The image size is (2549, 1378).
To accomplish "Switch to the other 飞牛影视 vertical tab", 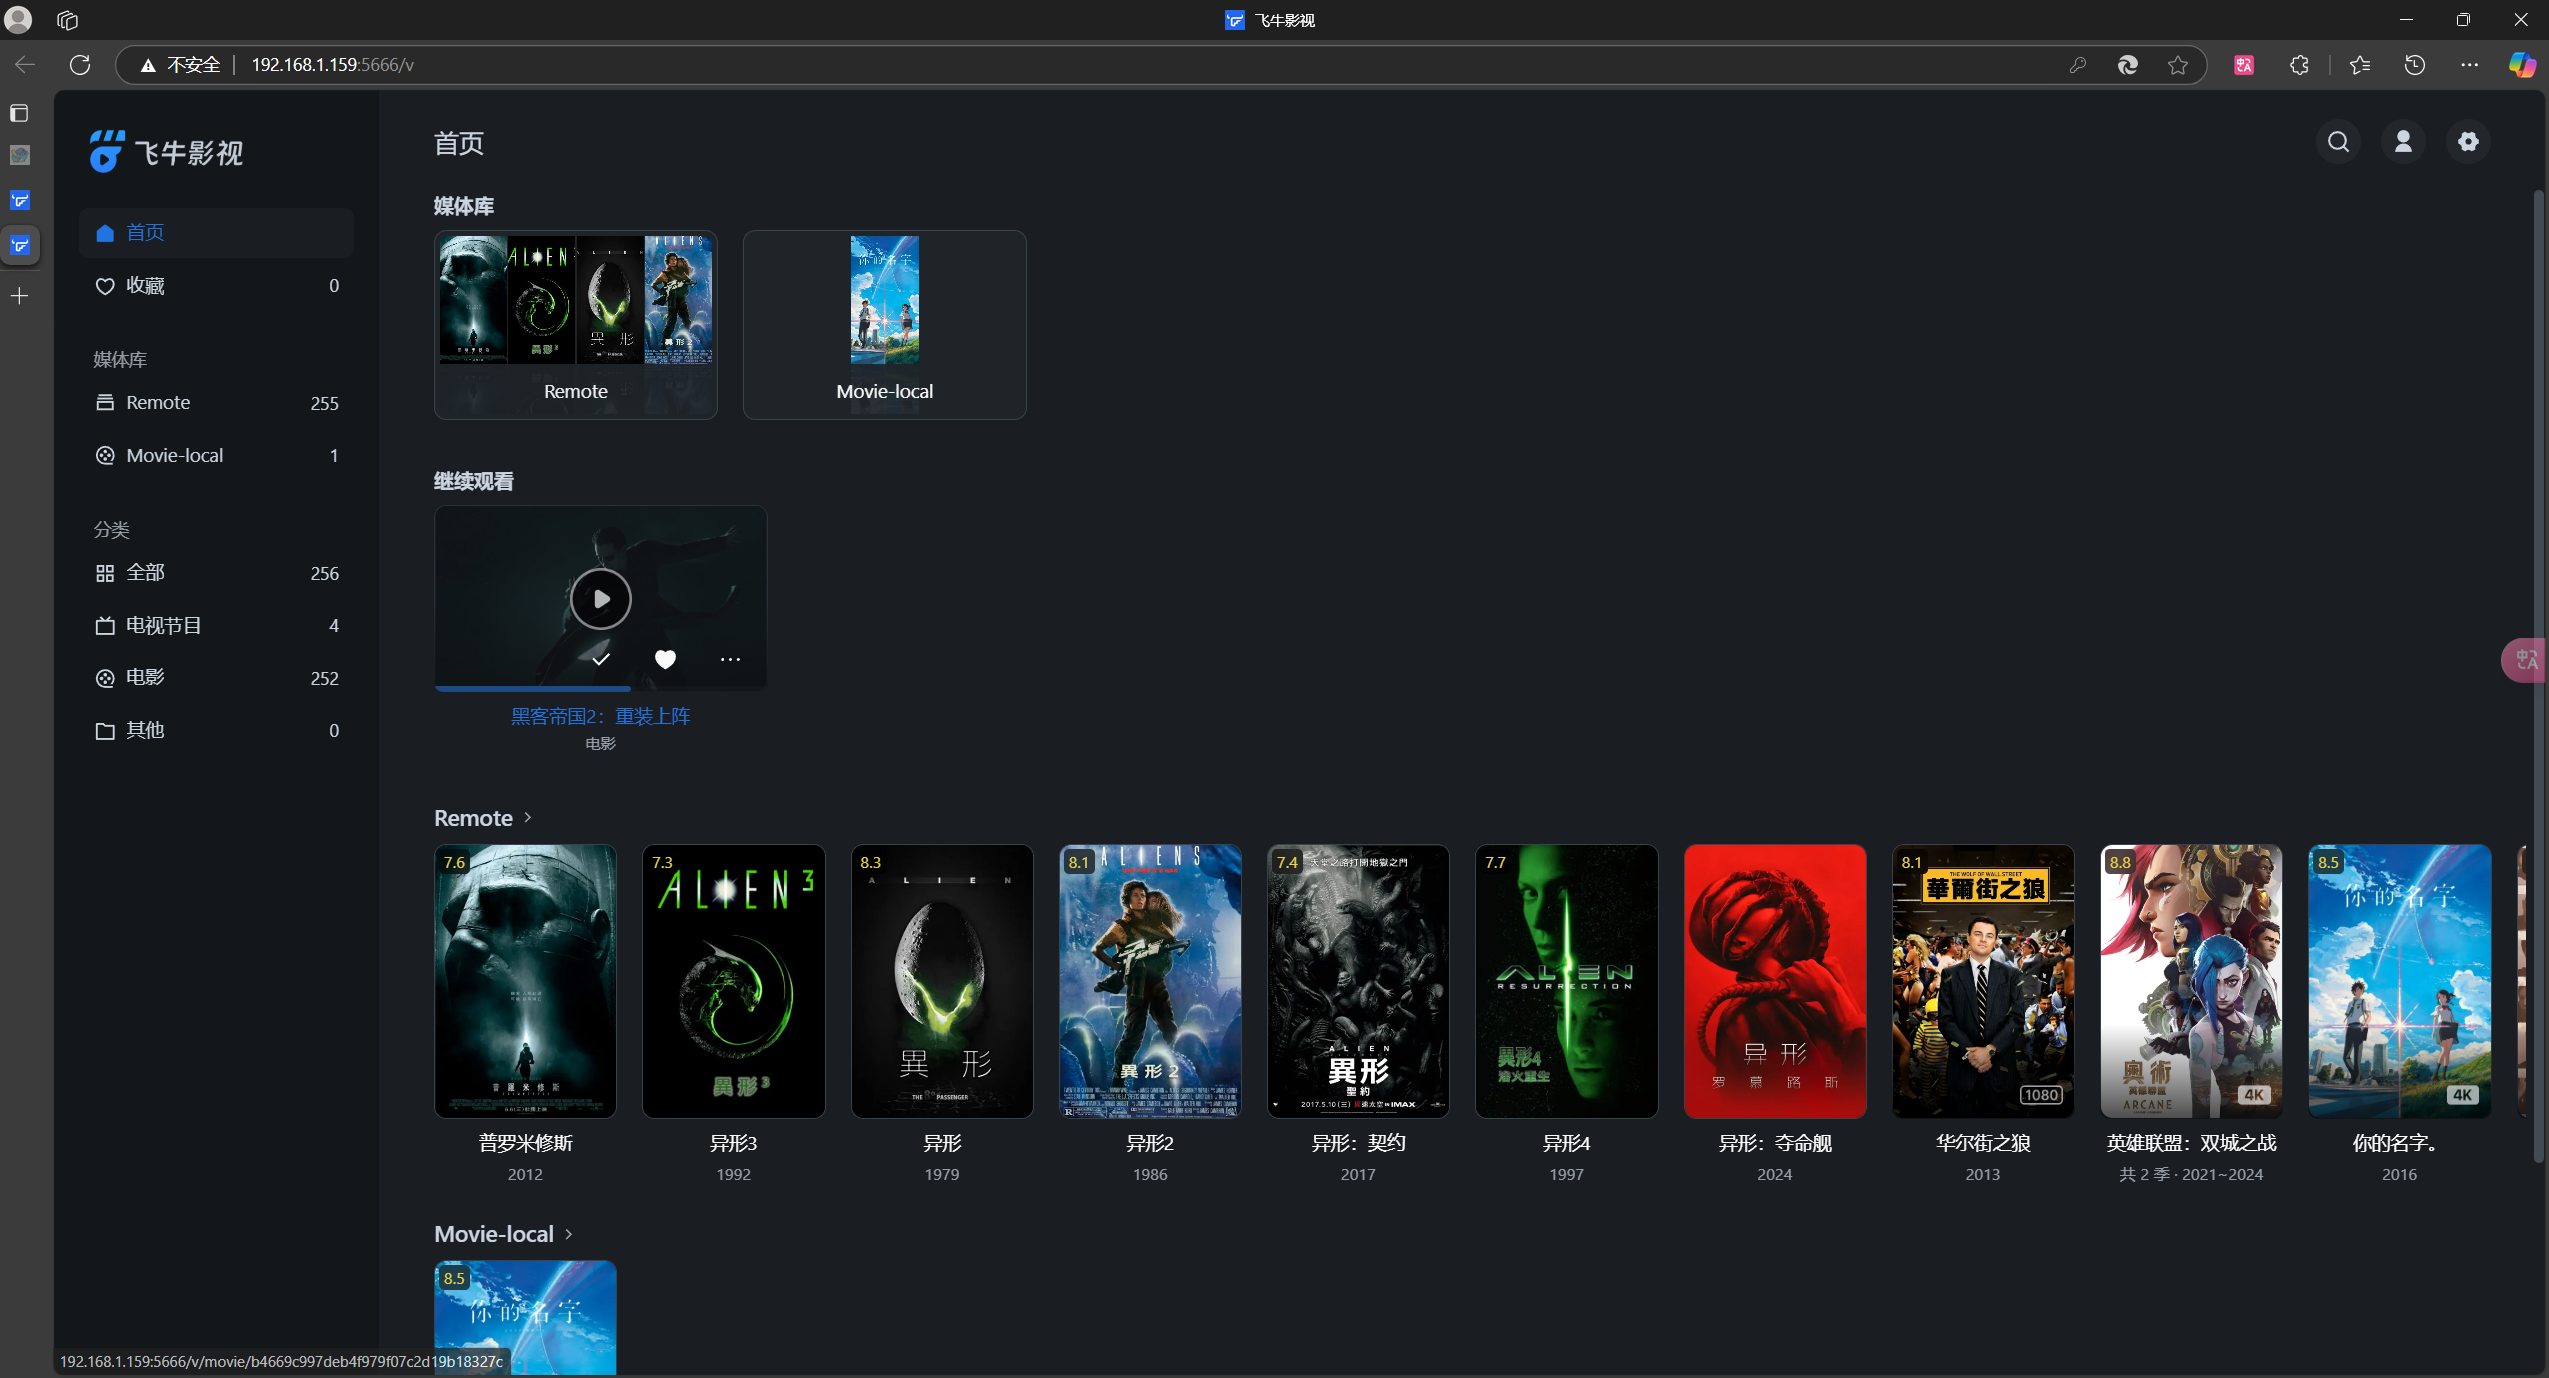I will click(x=19, y=200).
